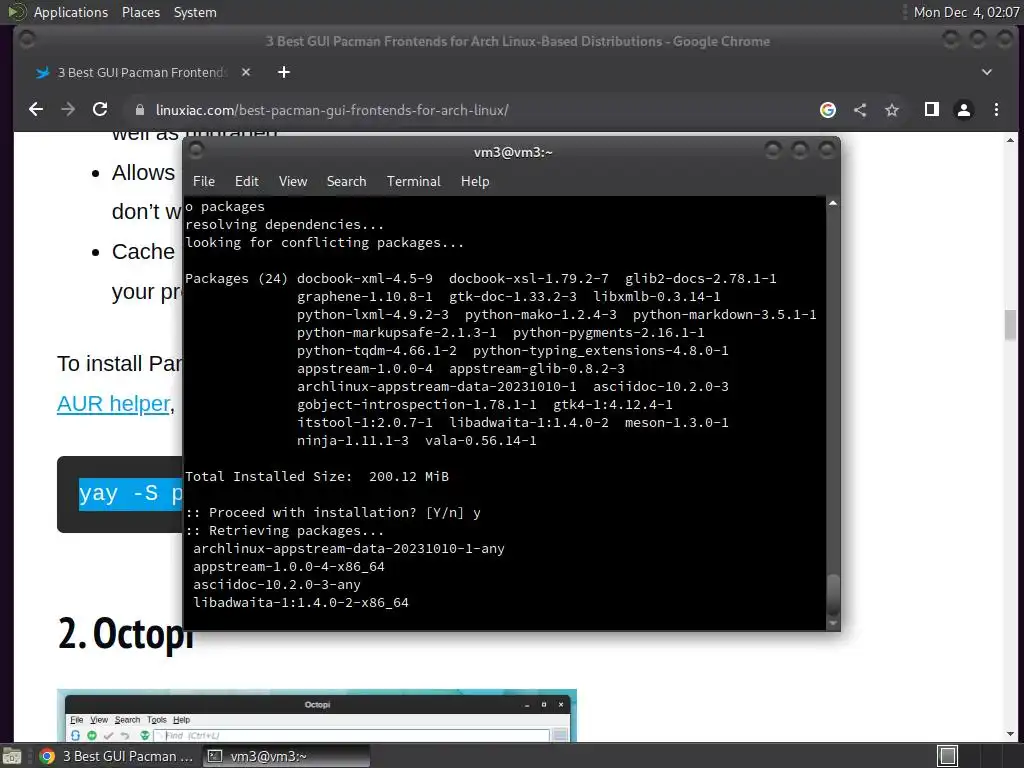Screen dimensions: 1024x768
Task: Click 'archlinux-appstream-data-20231010-1-any' download line
Action: coord(349,548)
